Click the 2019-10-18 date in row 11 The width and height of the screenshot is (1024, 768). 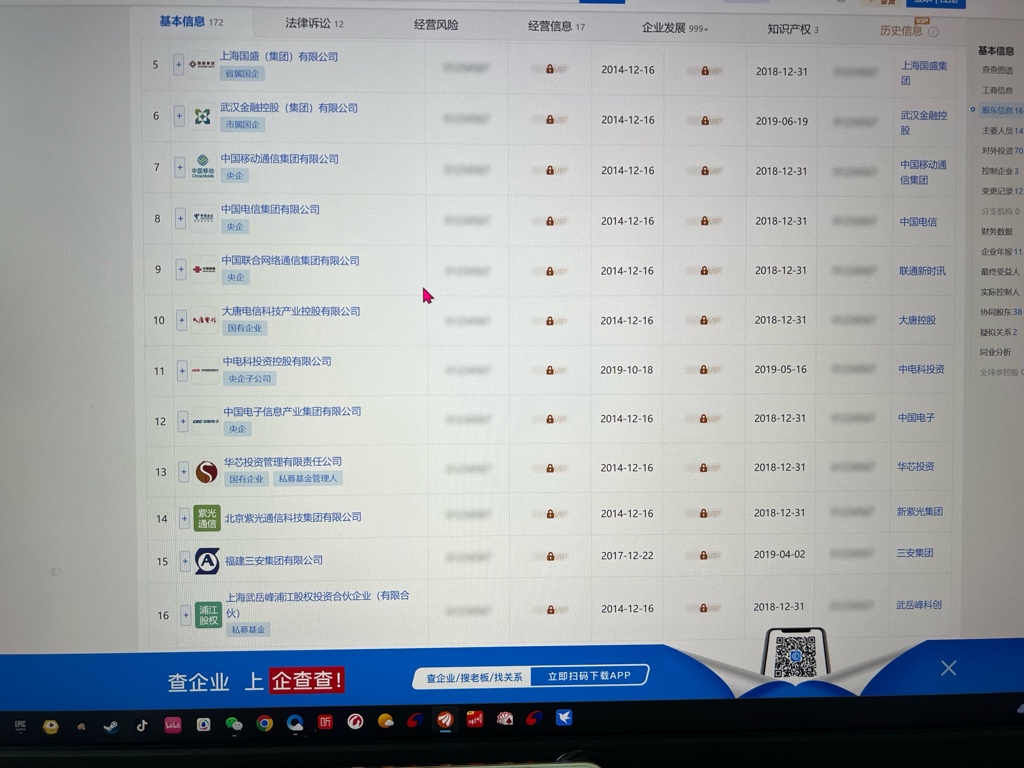[x=626, y=370]
